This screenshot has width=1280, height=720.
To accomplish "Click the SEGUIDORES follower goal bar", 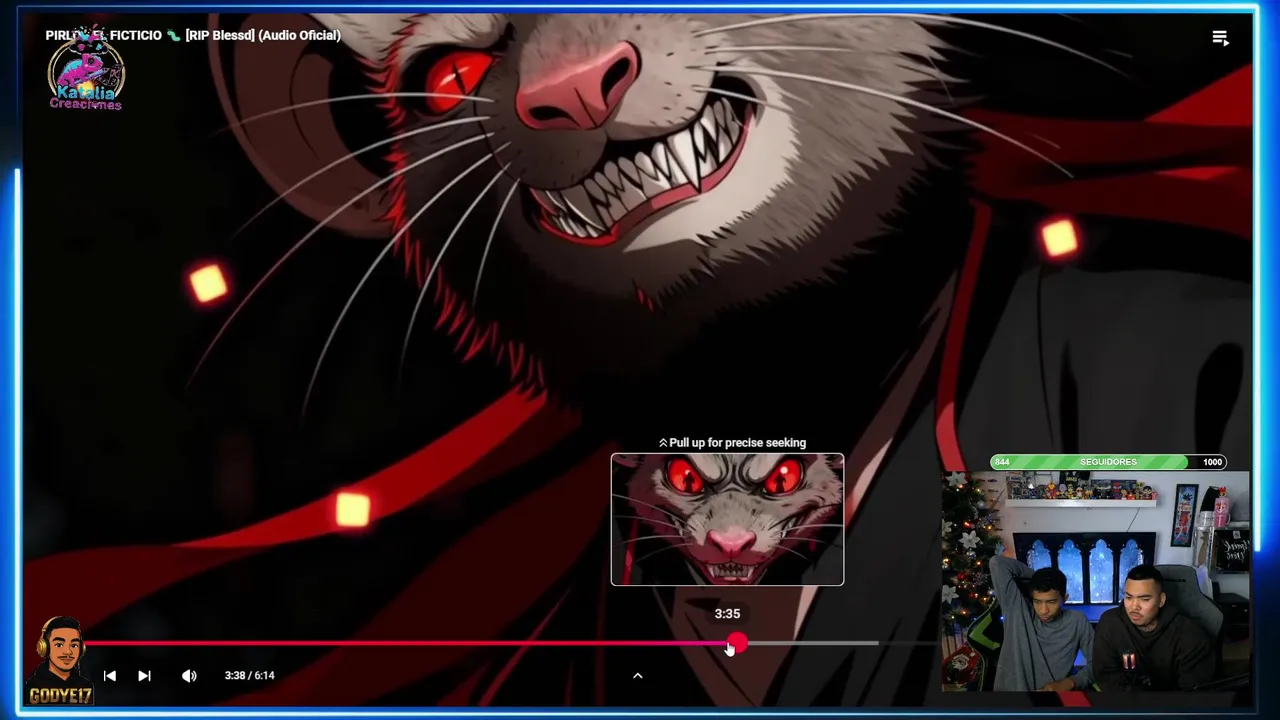I will [x=1108, y=462].
